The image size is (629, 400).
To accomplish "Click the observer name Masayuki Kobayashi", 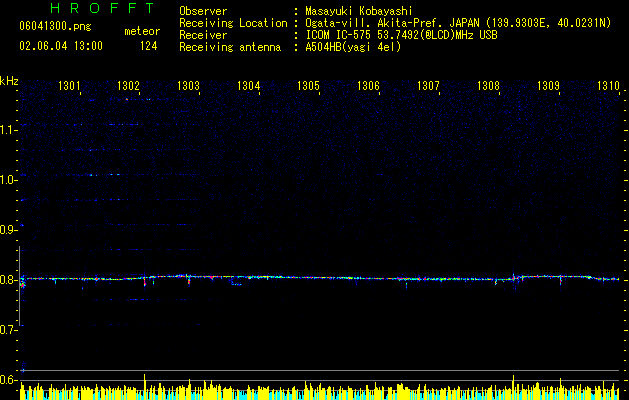I will (359, 11).
